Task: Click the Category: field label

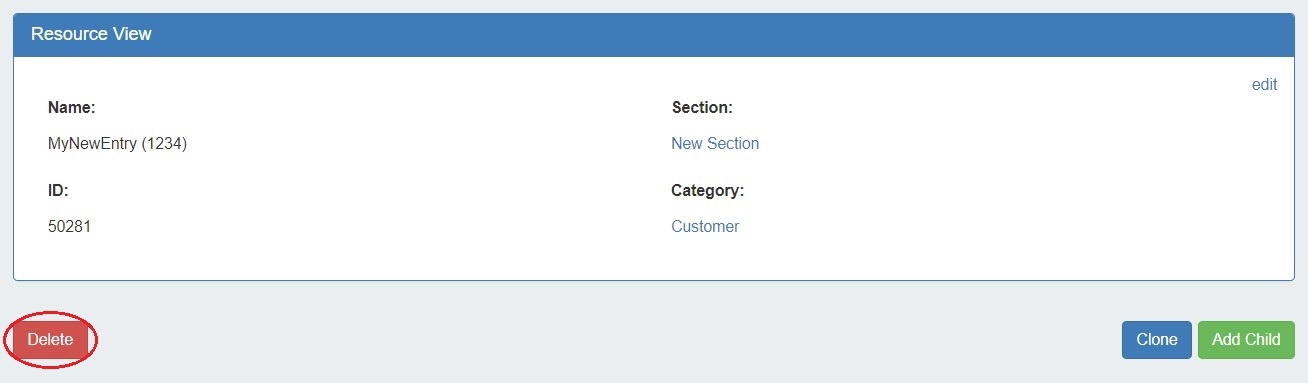Action: click(x=708, y=190)
